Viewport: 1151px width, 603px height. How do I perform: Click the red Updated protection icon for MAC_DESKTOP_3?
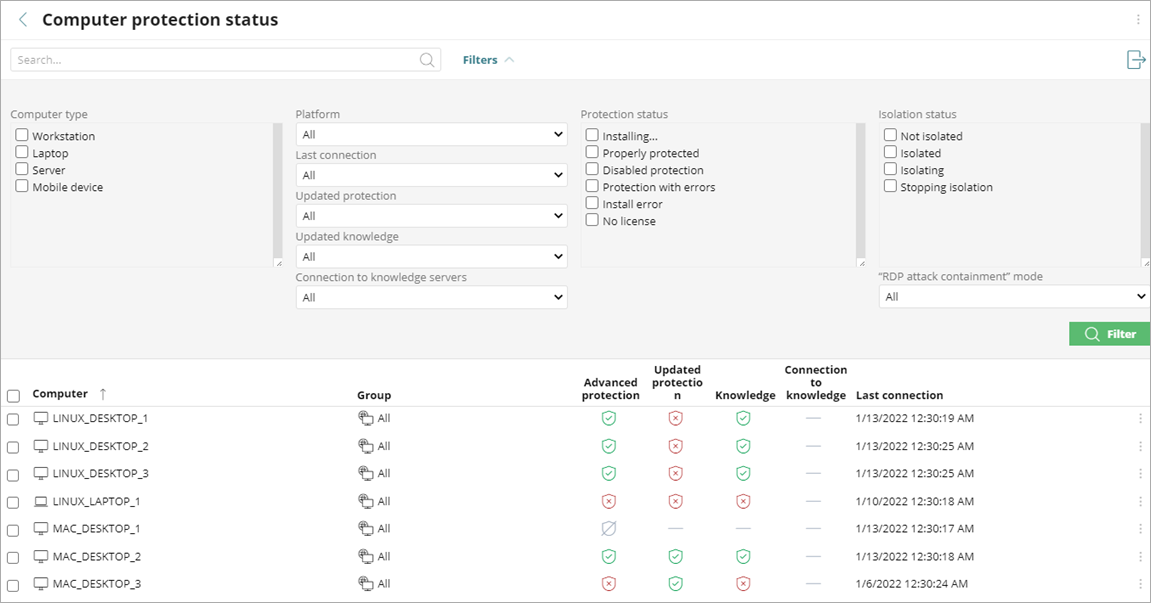(x=675, y=583)
